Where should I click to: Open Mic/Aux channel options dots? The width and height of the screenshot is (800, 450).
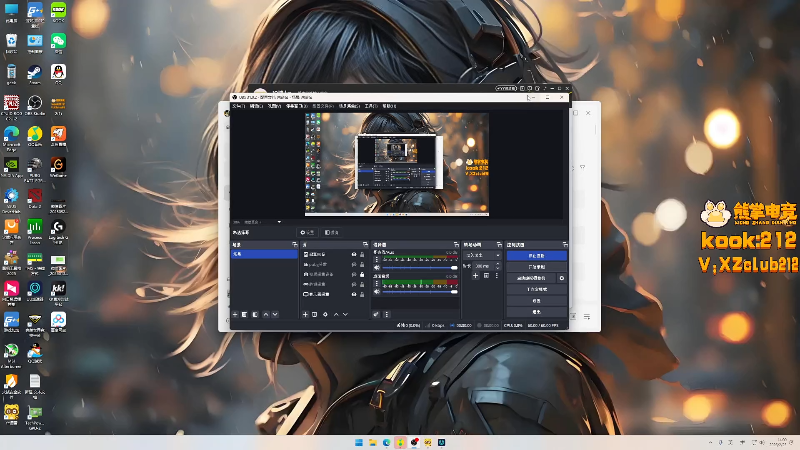[377, 259]
